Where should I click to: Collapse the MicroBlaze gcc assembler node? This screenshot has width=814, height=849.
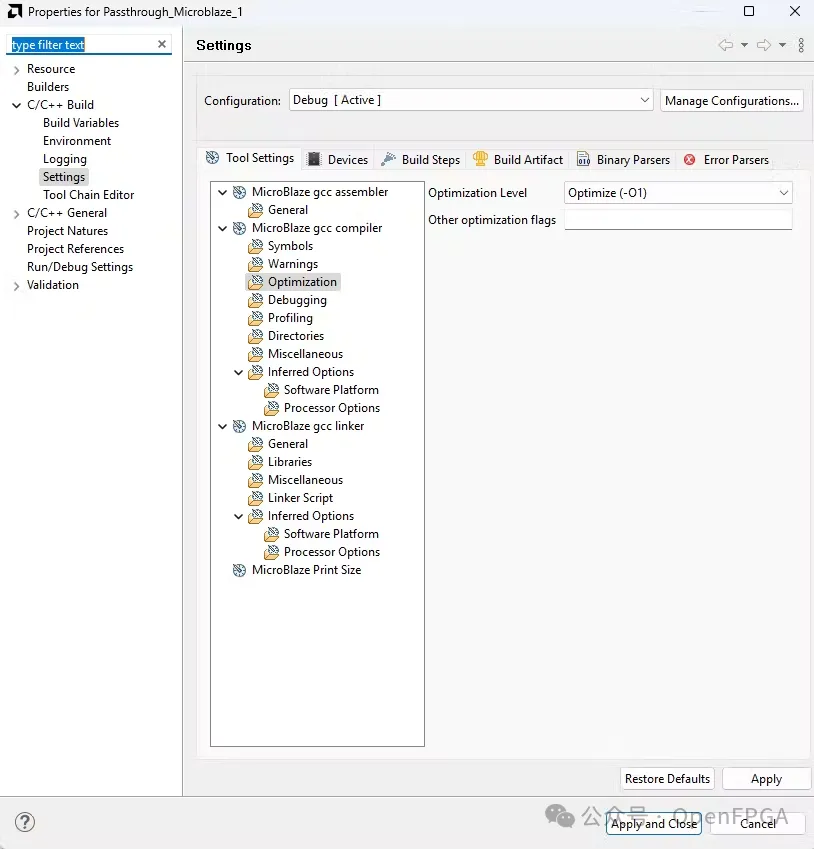(x=222, y=192)
